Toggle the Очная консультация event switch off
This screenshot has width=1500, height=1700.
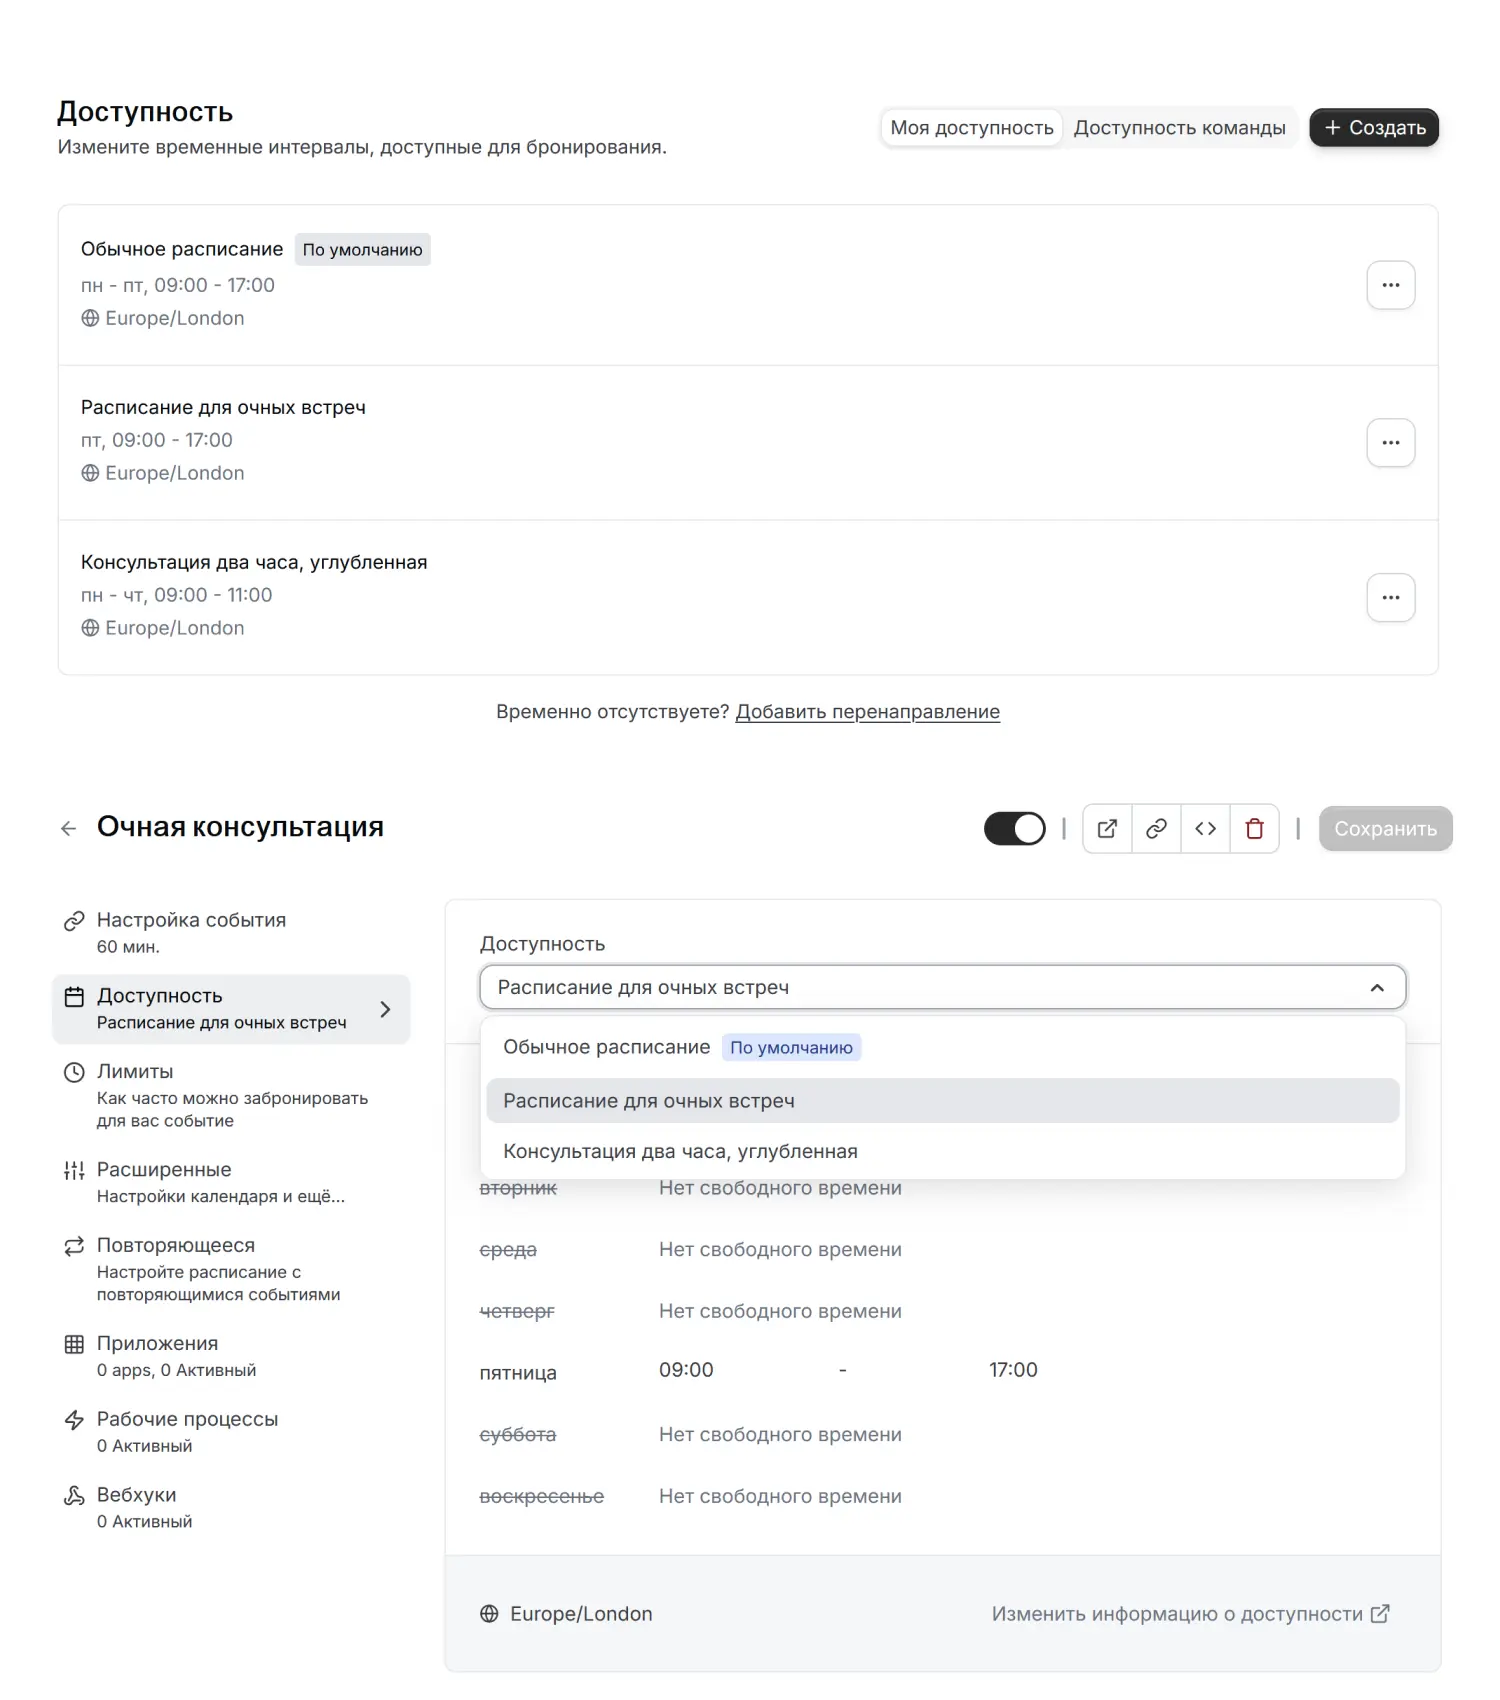pos(1014,829)
